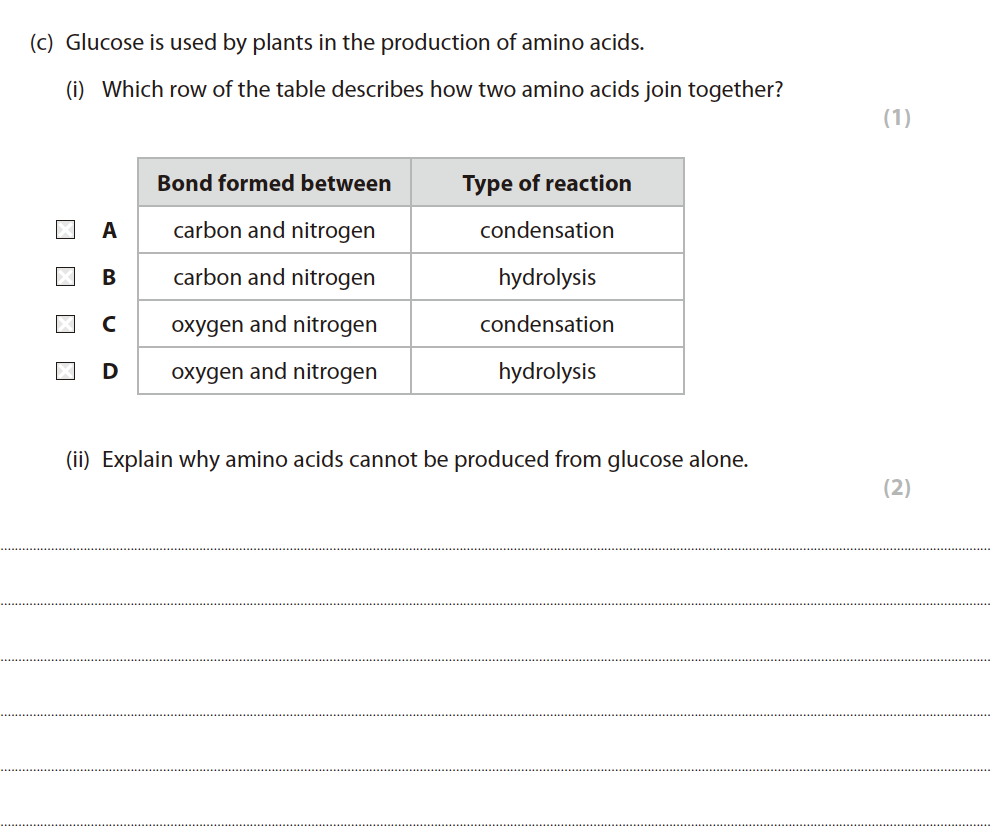Select row D's "hydrolysis" cell
This screenshot has width=992, height=834.
click(x=547, y=371)
